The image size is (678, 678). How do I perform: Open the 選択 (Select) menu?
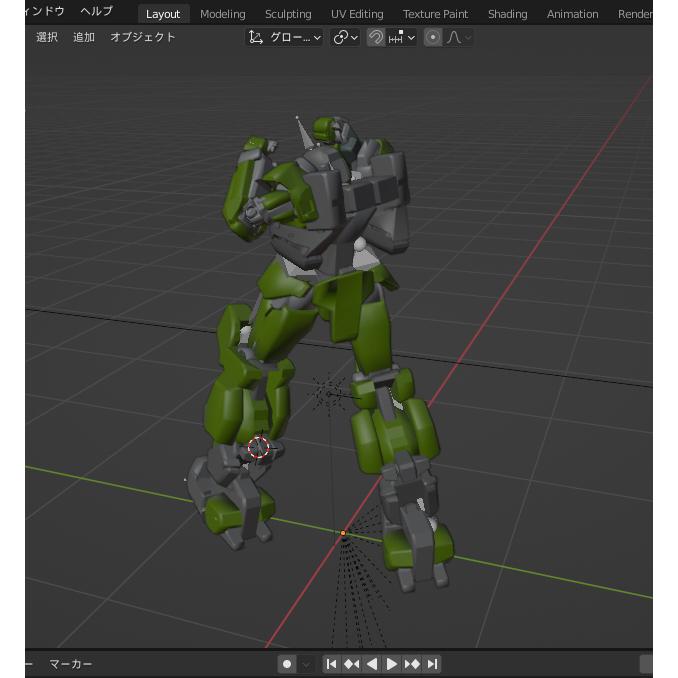47,37
